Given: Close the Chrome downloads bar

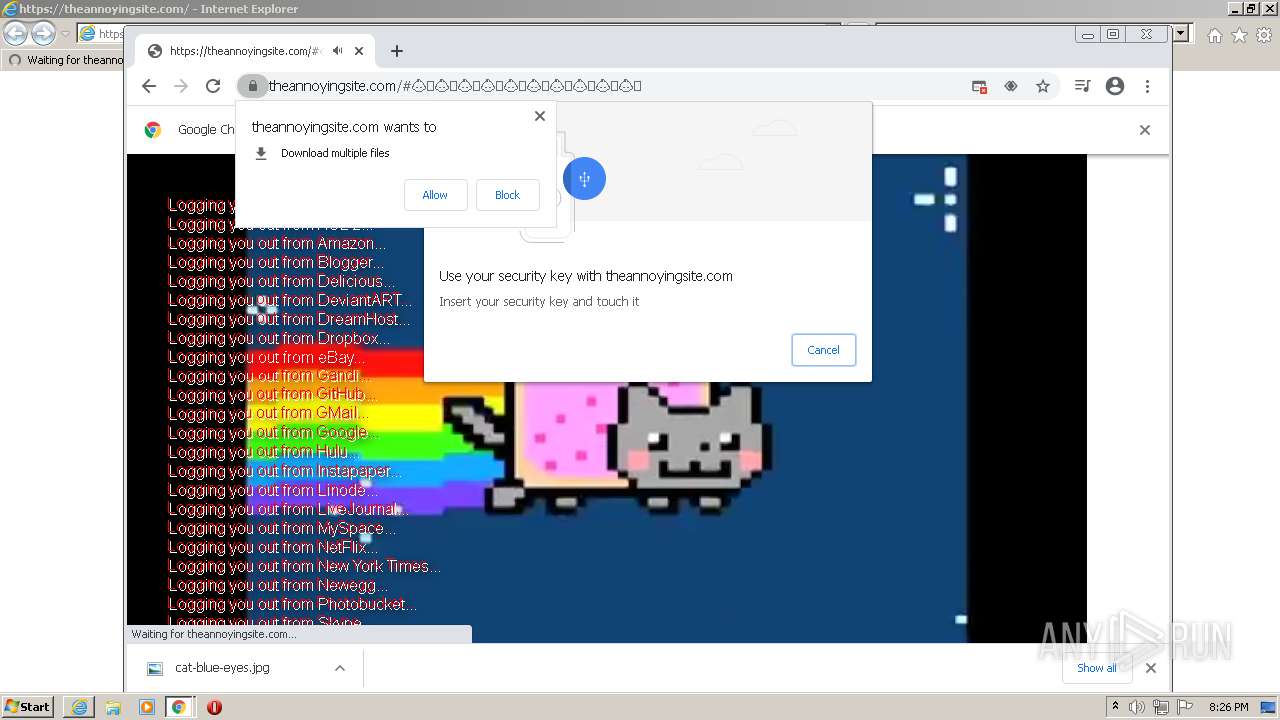Looking at the screenshot, I should click(x=1151, y=668).
